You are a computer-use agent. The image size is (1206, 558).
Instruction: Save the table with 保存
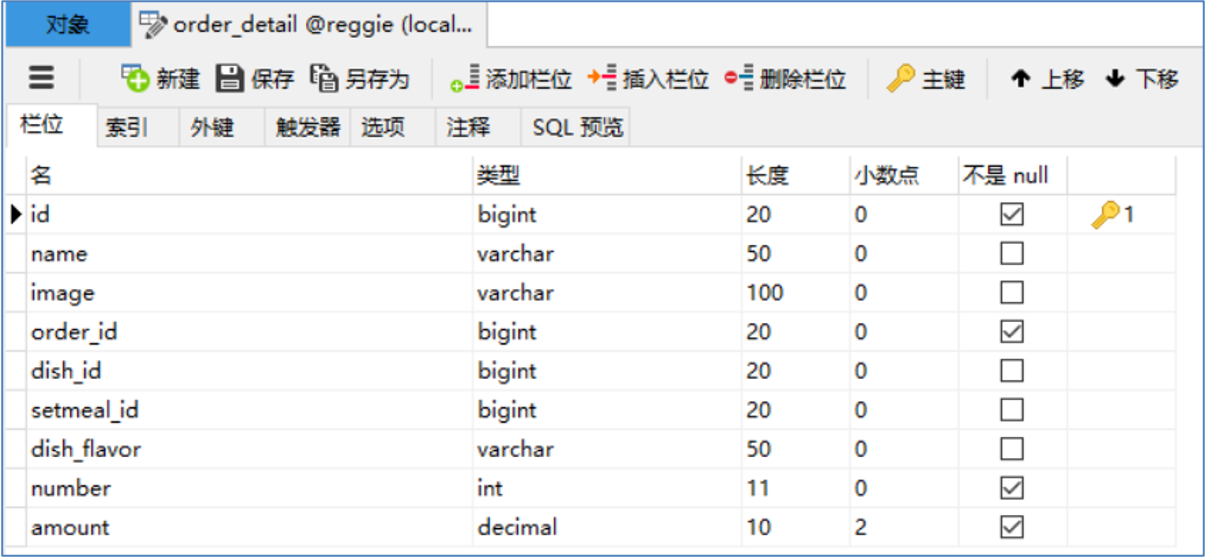(x=256, y=79)
